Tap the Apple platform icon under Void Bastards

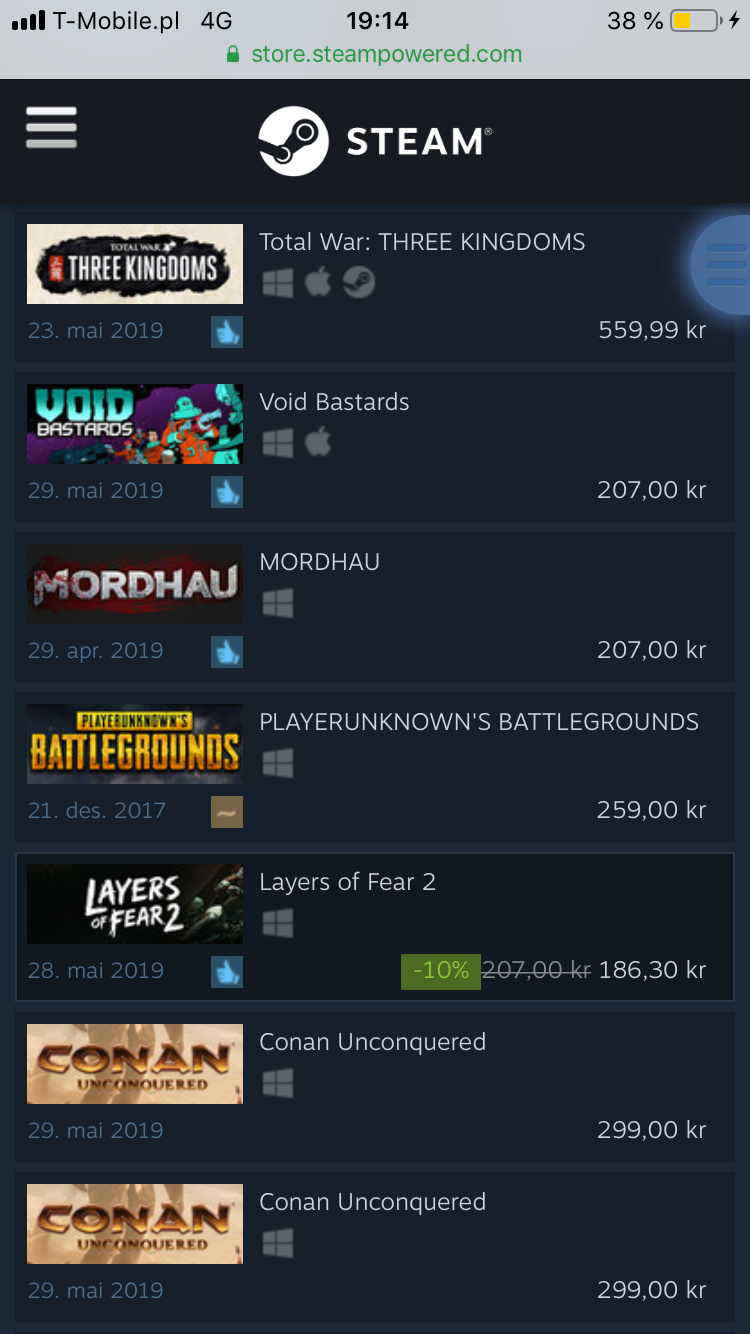318,442
